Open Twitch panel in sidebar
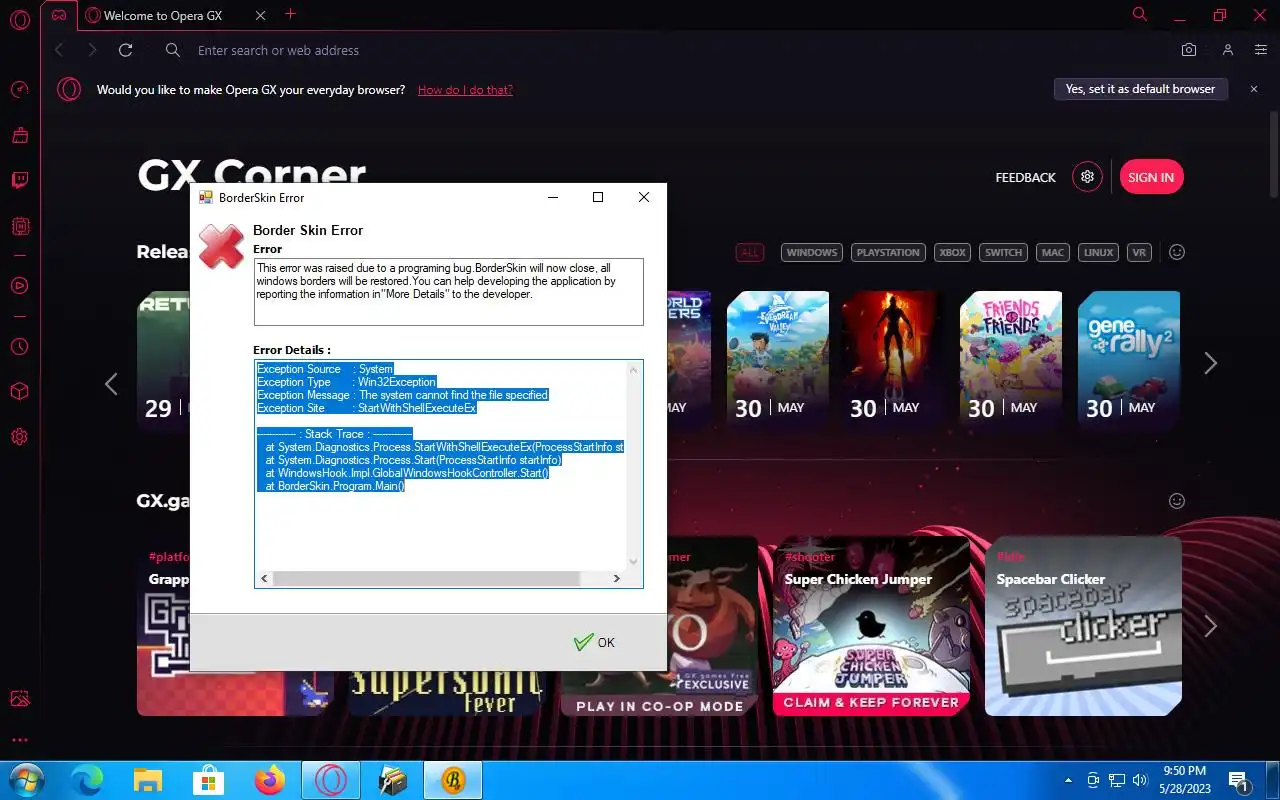Image resolution: width=1280 pixels, height=800 pixels. pos(19,181)
